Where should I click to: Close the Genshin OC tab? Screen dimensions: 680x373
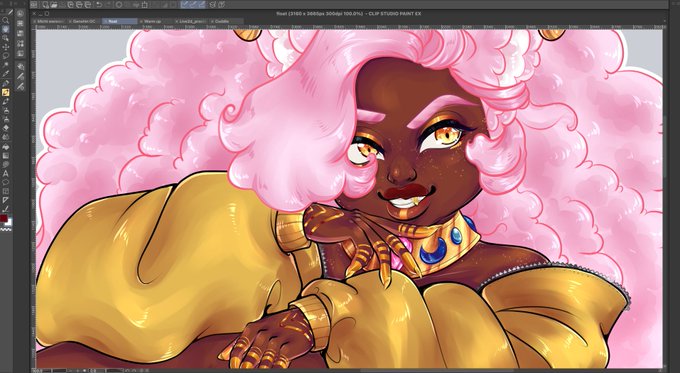click(70, 21)
